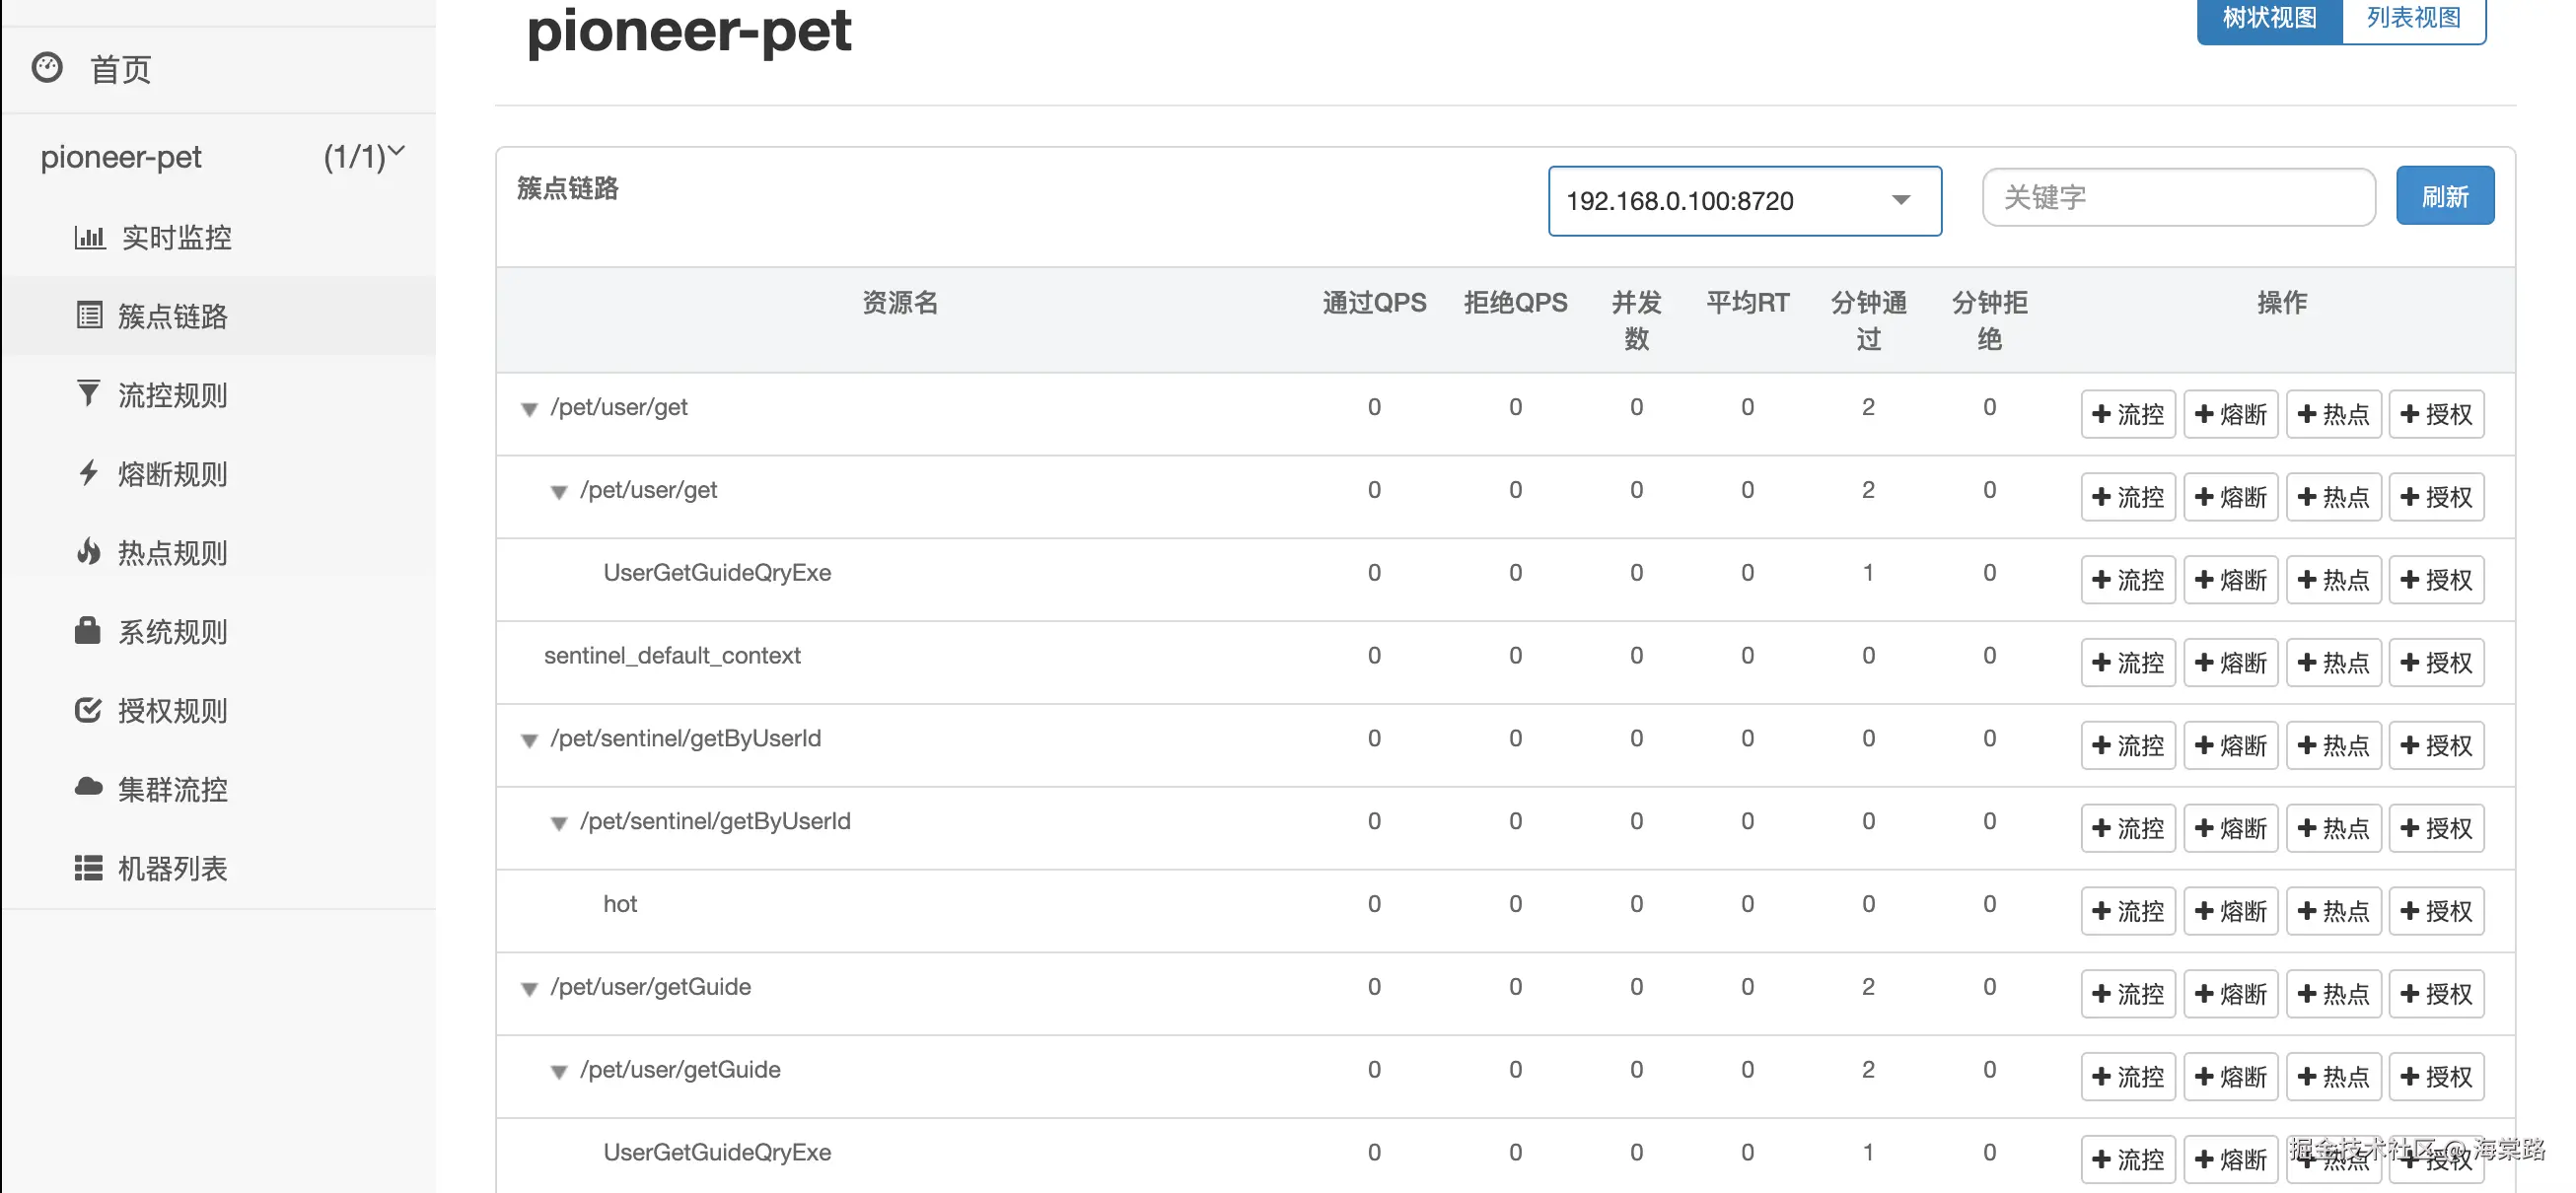2576x1193 pixels.
Task: Focus the 关键字 search field
Action: click(x=2177, y=197)
